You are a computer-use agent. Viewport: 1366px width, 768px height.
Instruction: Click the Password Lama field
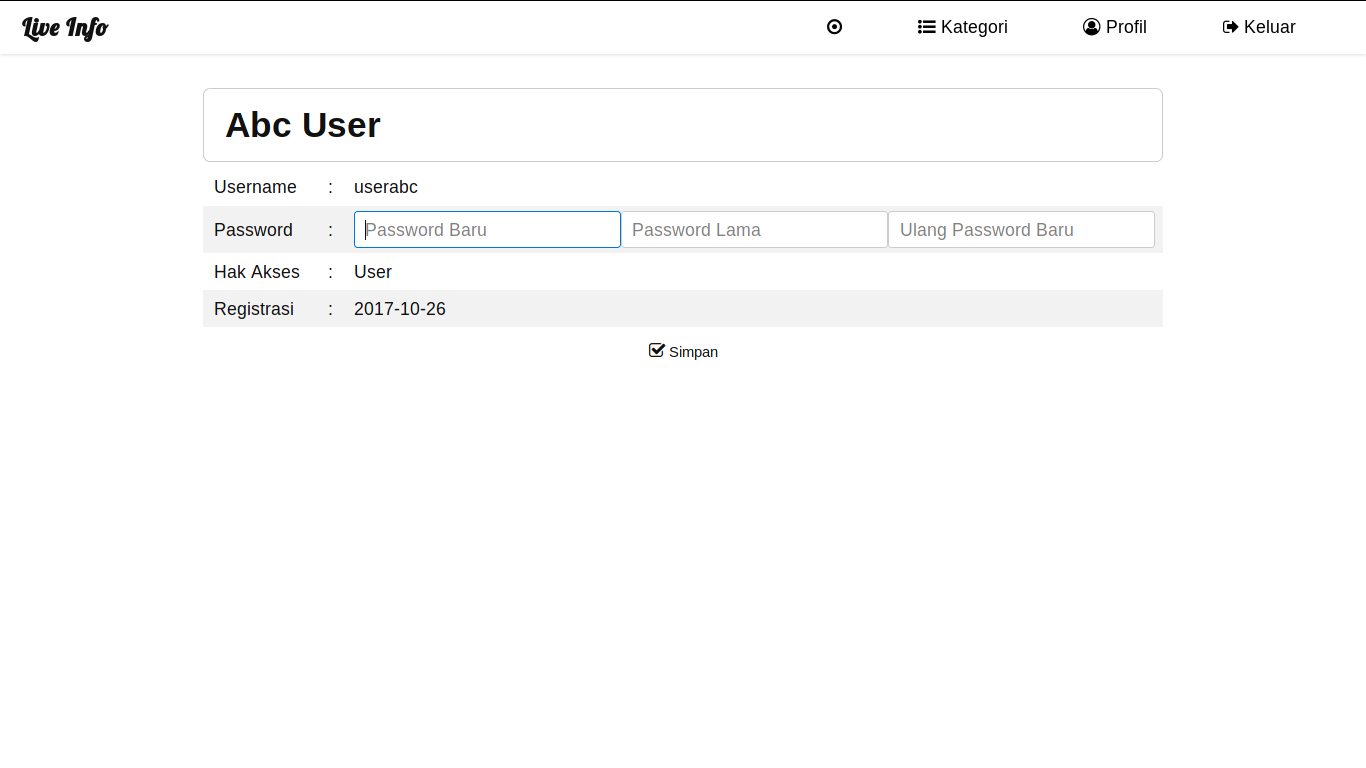(x=755, y=229)
